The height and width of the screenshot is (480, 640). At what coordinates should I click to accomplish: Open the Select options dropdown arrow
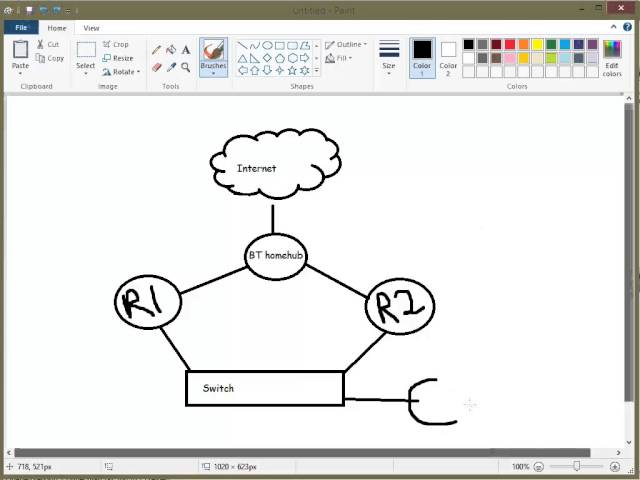click(86, 73)
